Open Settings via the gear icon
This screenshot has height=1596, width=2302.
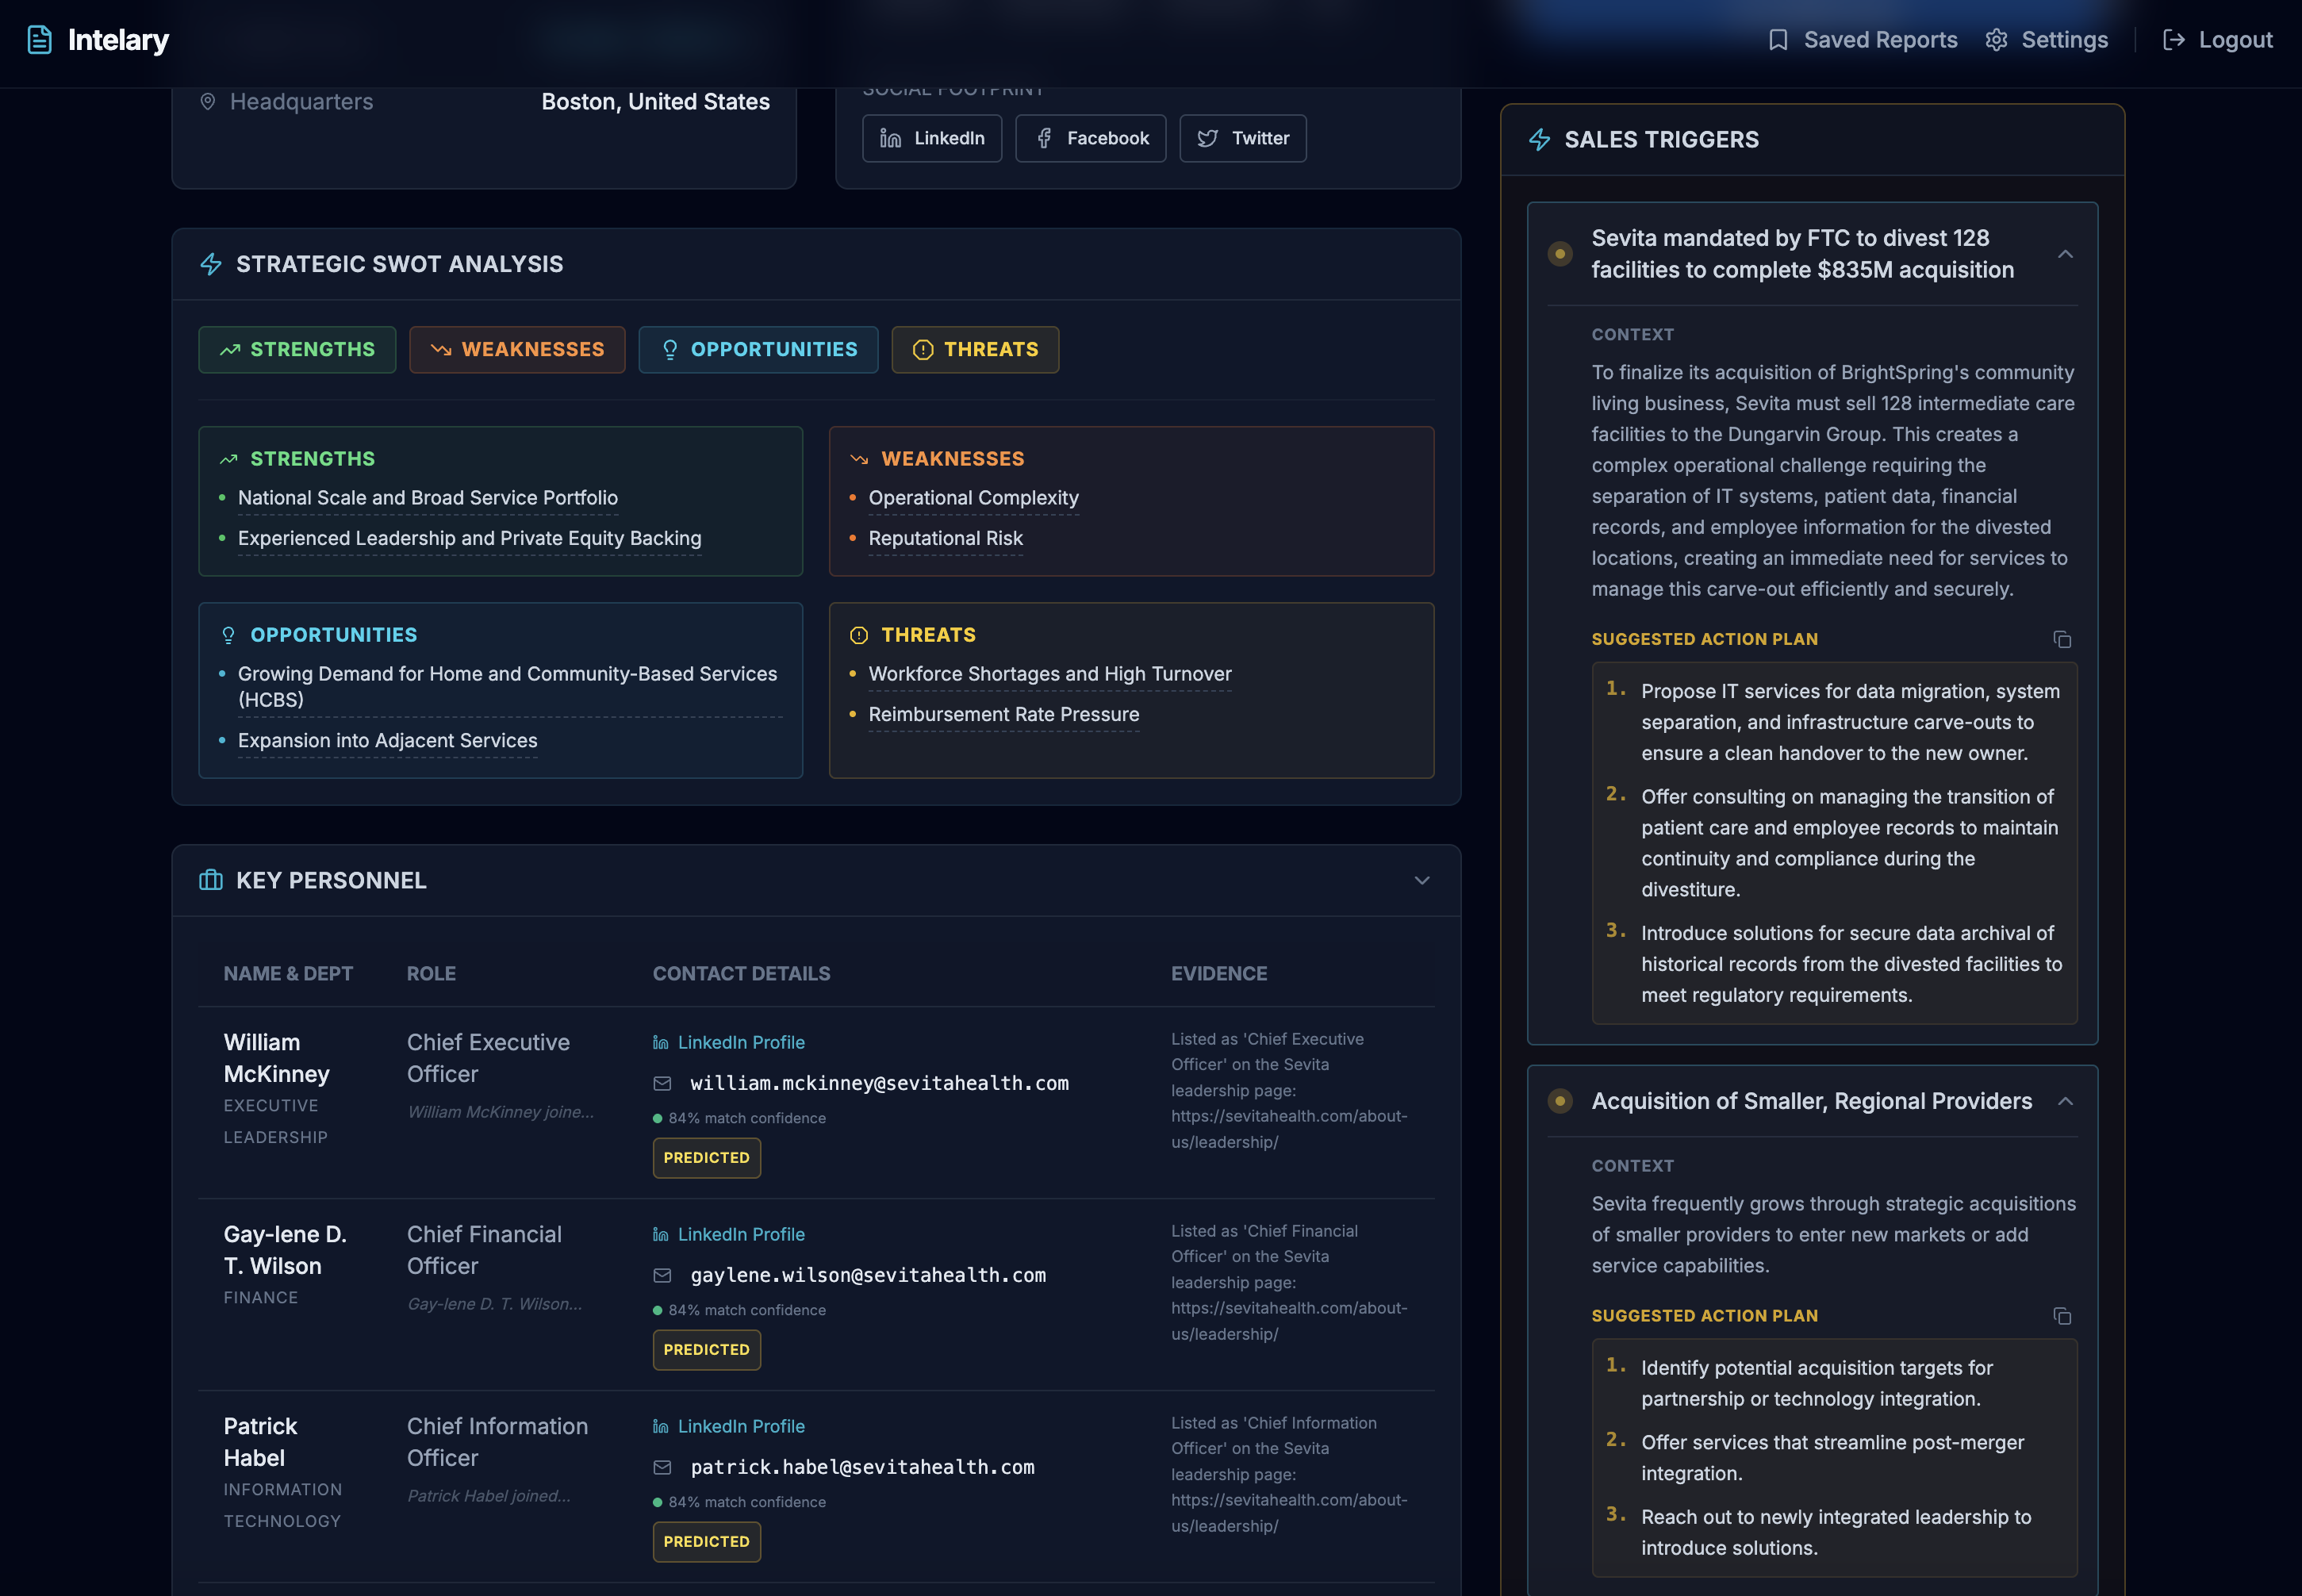pyautogui.click(x=1996, y=40)
